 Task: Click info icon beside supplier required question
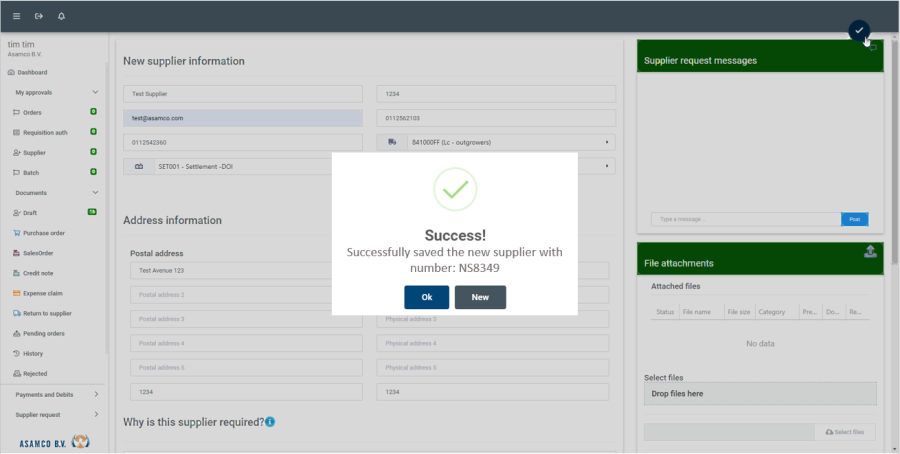[x=270, y=422]
